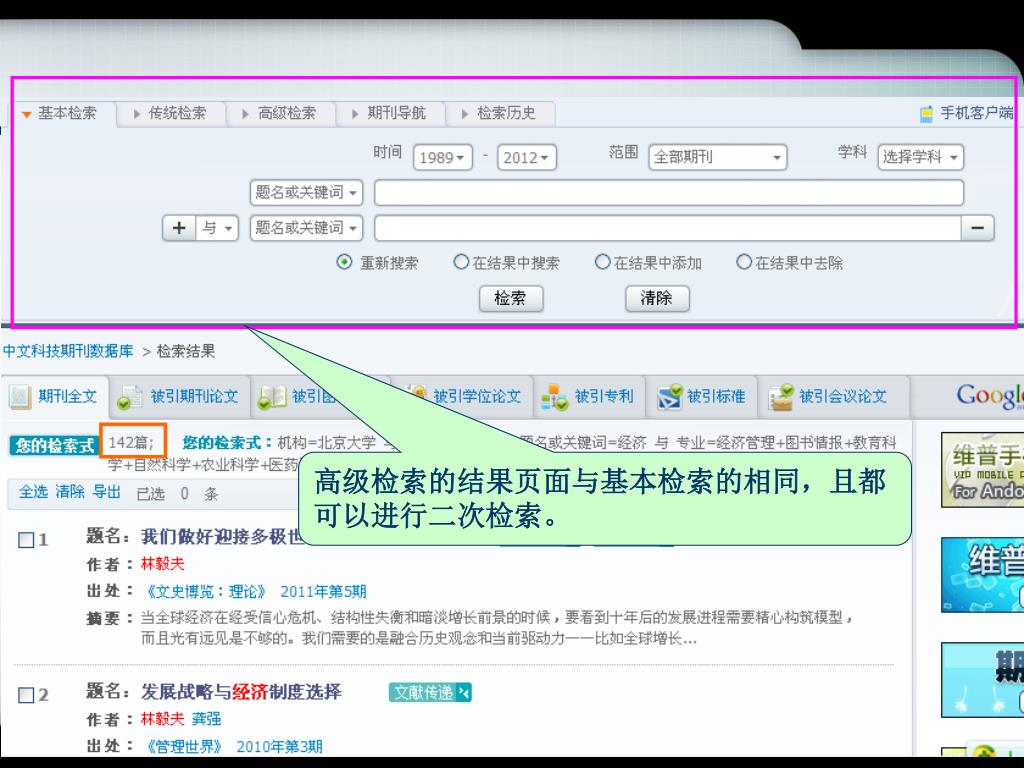
Task: Open source 《文史博览：理论》 journal link
Action: coord(205,592)
